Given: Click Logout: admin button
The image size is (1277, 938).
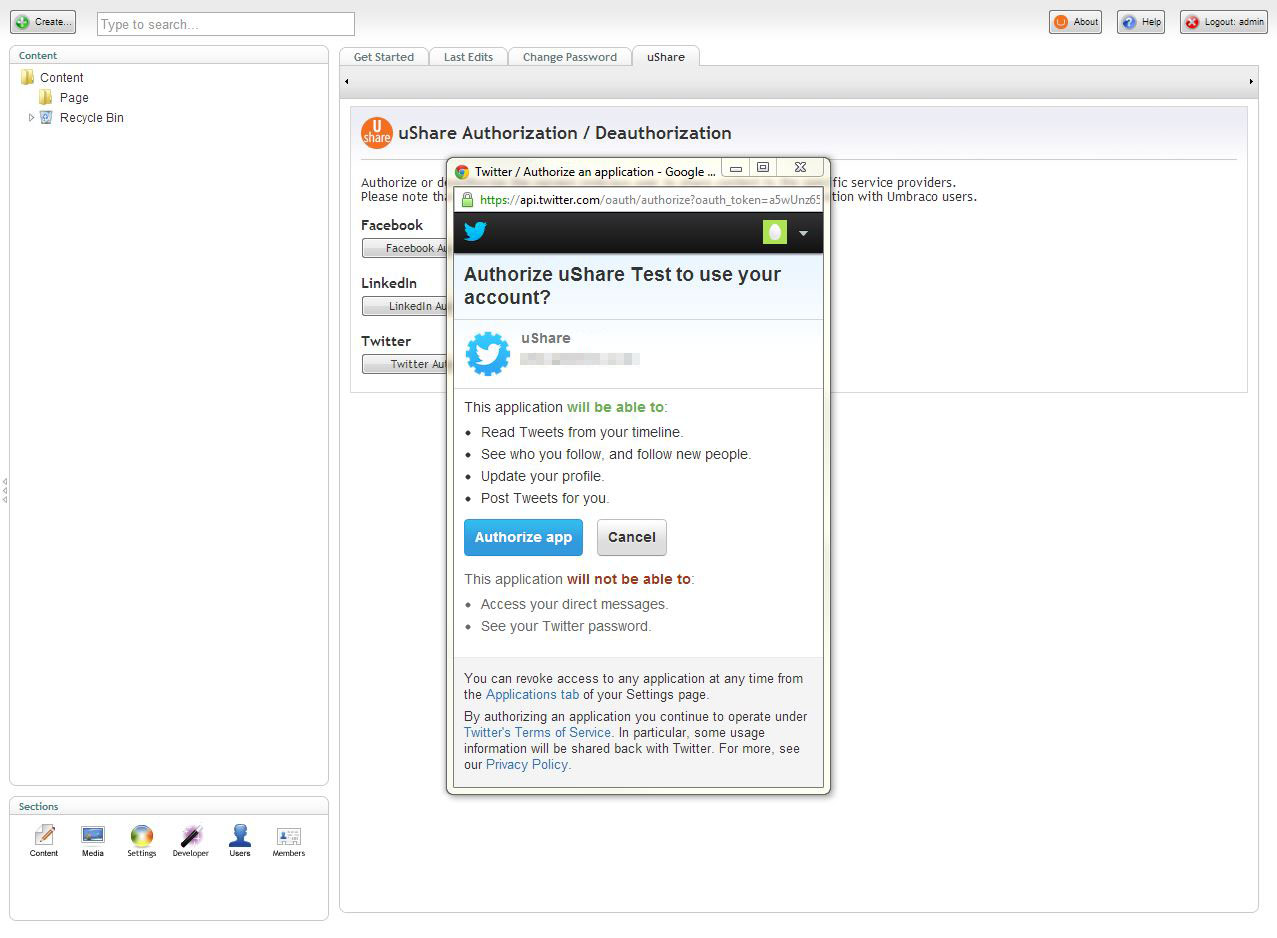Looking at the screenshot, I should click(x=1224, y=22).
